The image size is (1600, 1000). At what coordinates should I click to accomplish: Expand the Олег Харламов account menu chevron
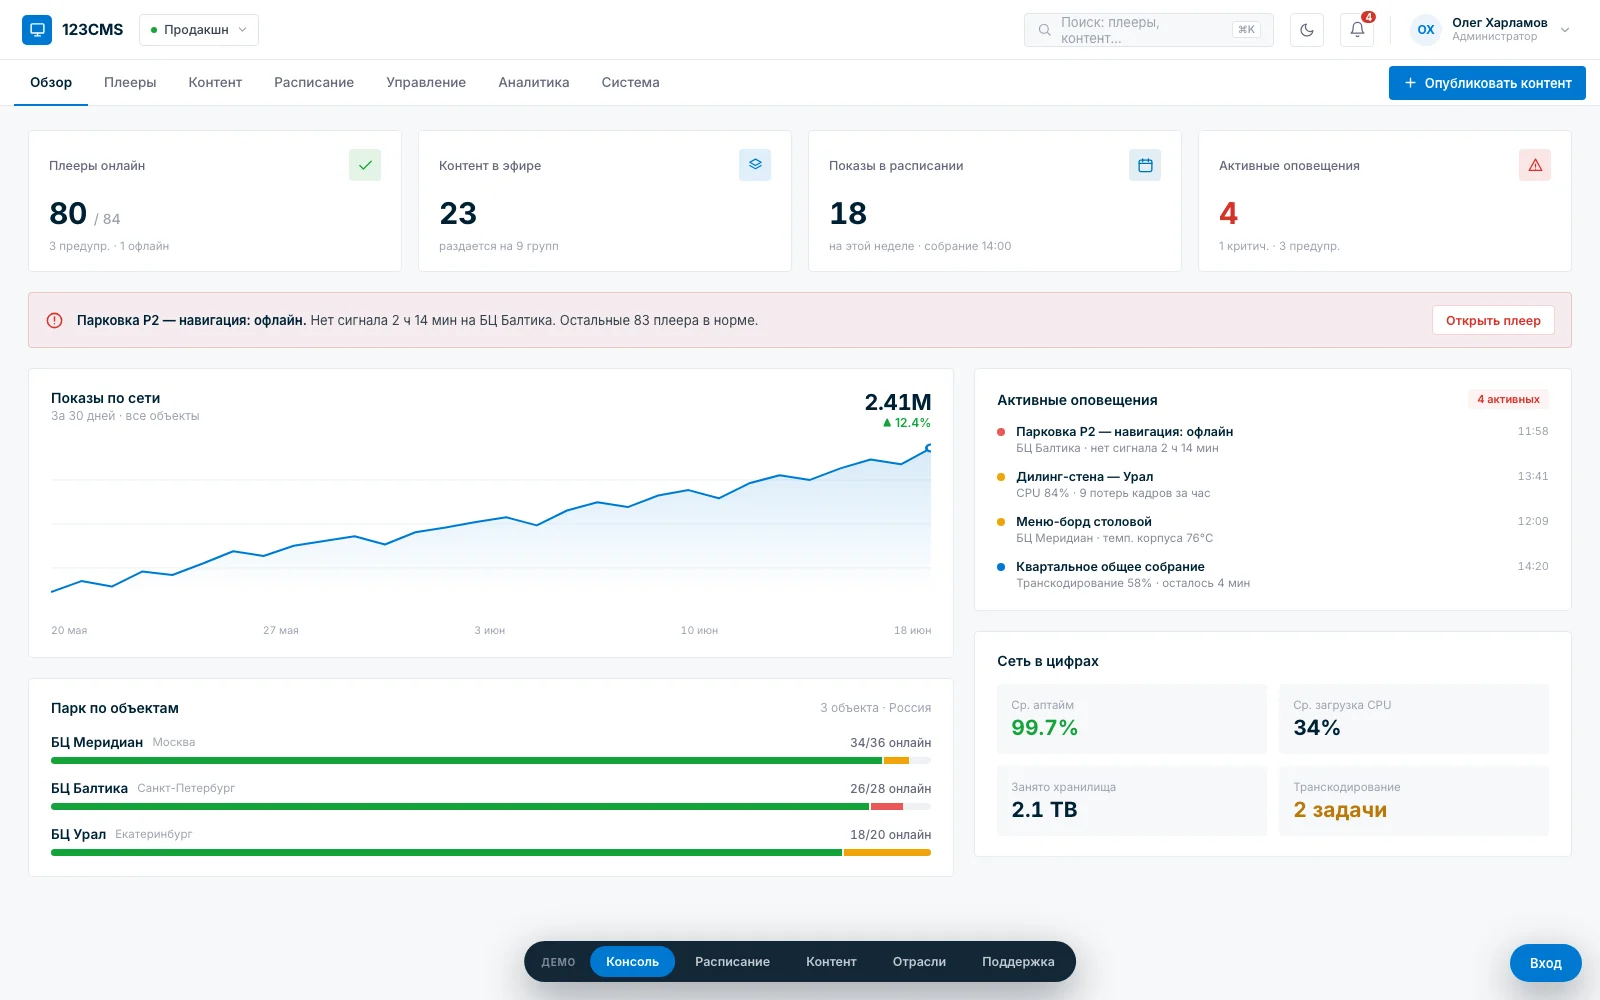click(x=1565, y=30)
